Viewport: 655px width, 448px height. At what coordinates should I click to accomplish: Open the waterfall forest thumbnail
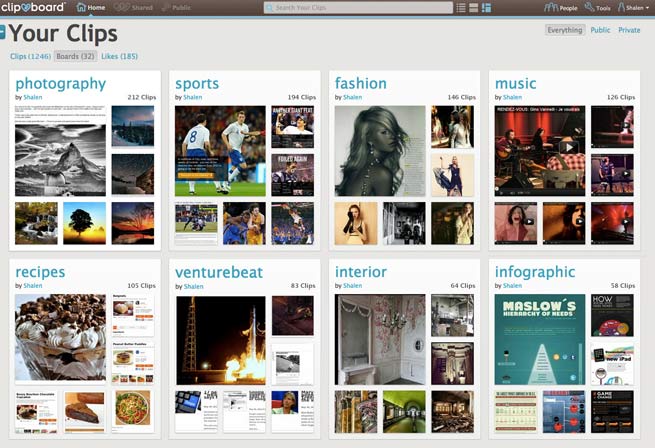pos(36,223)
